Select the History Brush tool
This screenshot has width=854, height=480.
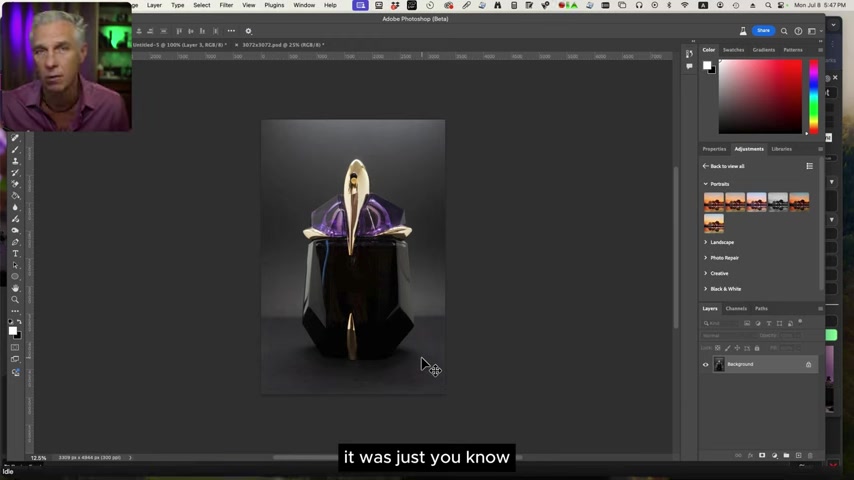click(15, 173)
